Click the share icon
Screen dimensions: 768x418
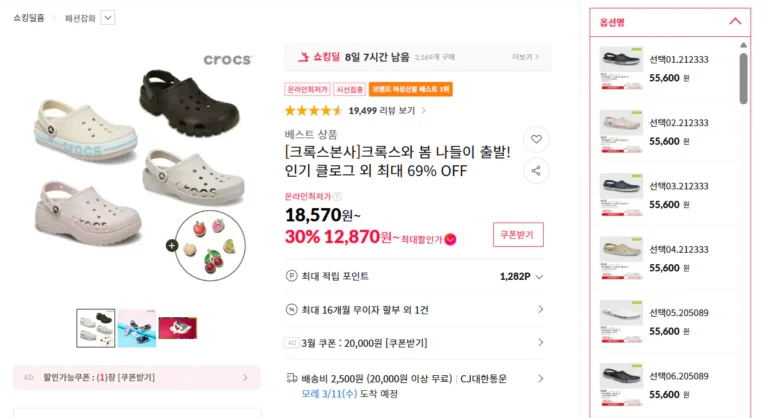coord(536,171)
